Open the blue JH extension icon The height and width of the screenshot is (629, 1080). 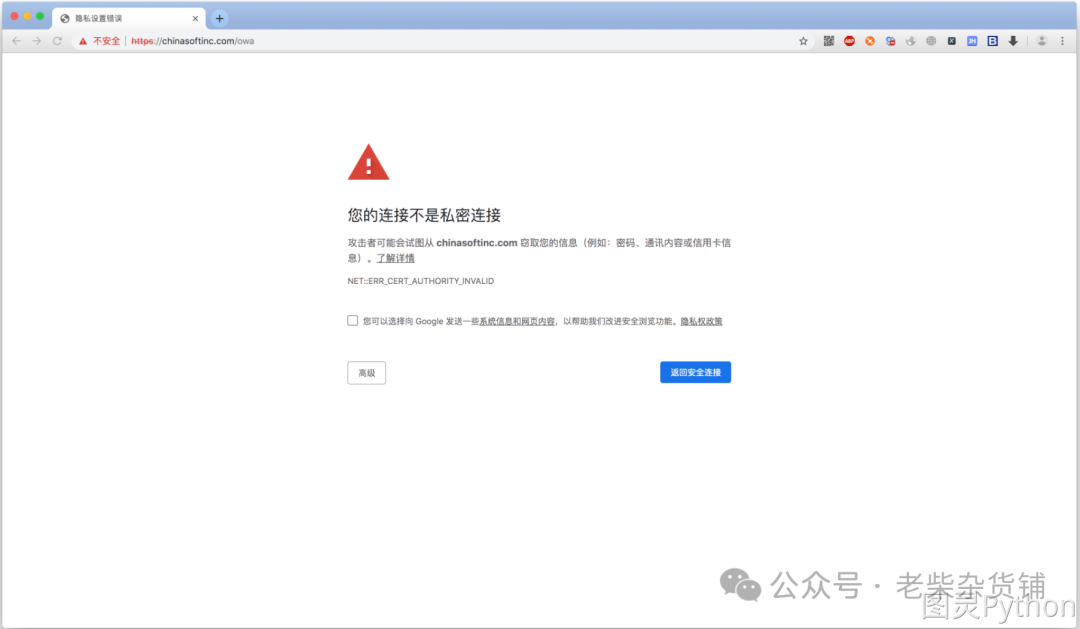[x=972, y=41]
